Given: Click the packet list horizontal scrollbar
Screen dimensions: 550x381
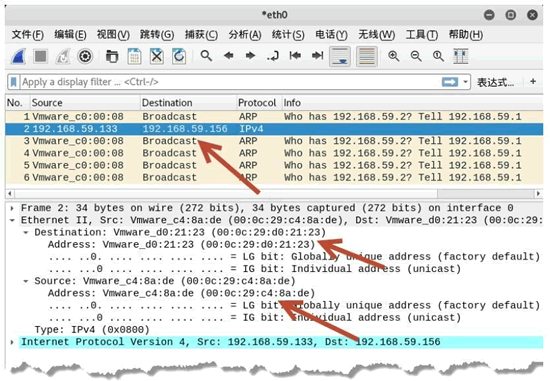Looking at the screenshot, I should click(274, 193).
